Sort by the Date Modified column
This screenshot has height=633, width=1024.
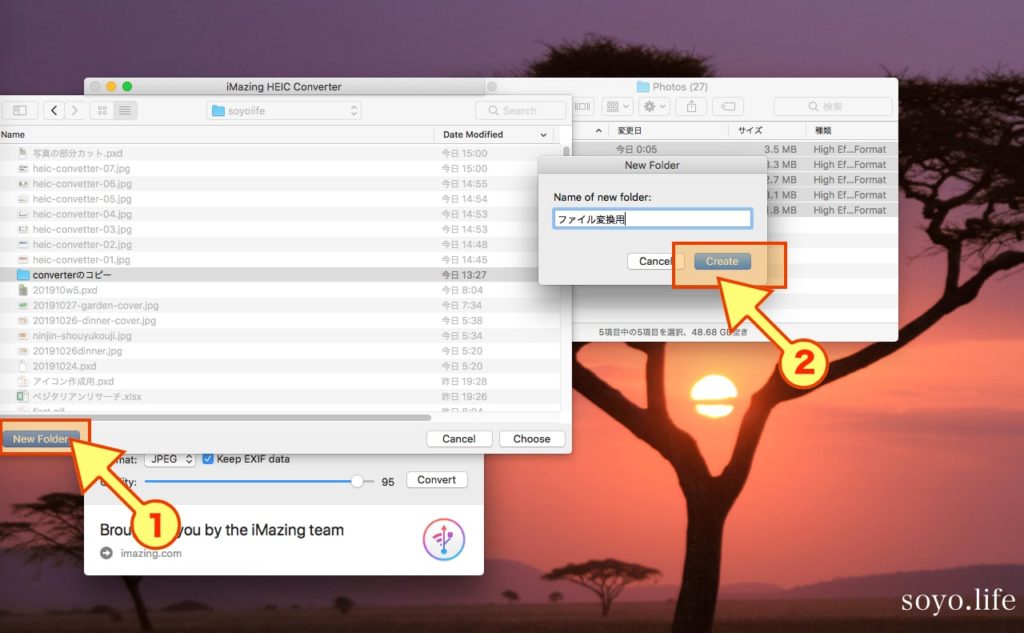click(x=473, y=135)
